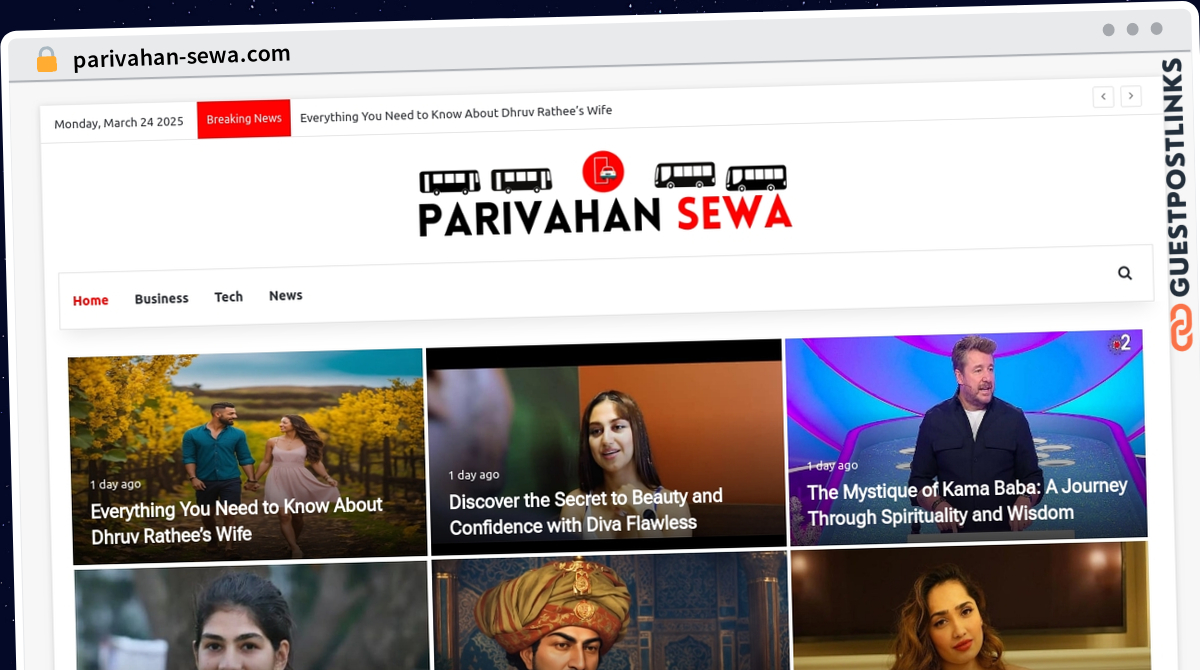Click '1 day ago' on Kama Baba article

pos(832,466)
